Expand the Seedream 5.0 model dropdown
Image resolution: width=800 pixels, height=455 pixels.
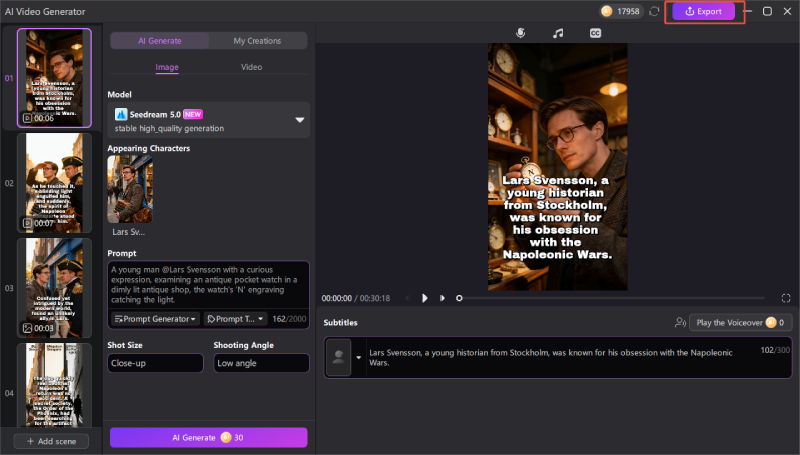click(x=299, y=120)
